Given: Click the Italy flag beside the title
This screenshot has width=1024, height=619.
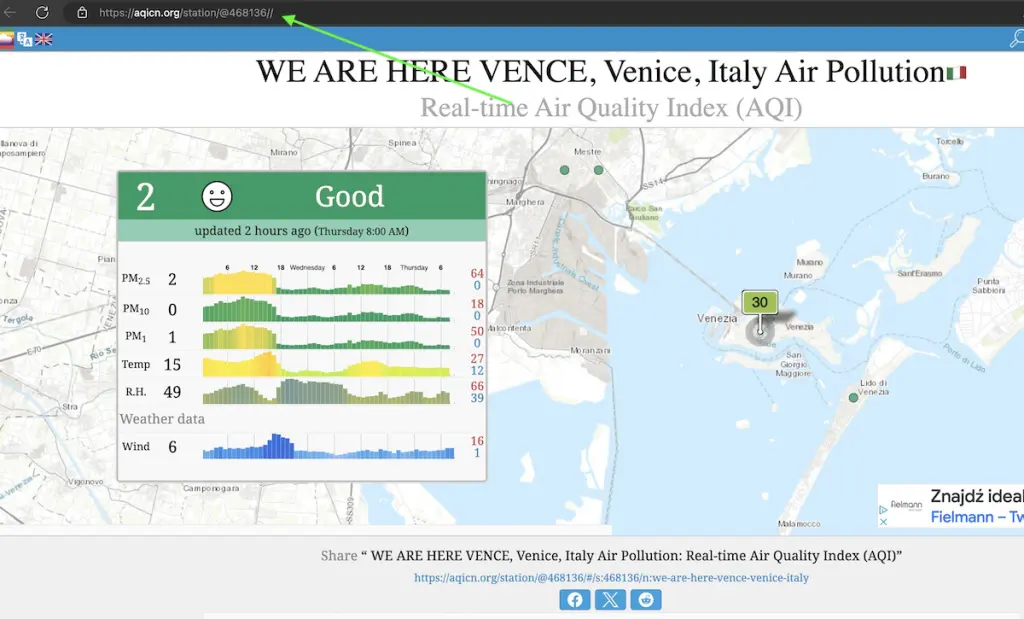Looking at the screenshot, I should [956, 73].
